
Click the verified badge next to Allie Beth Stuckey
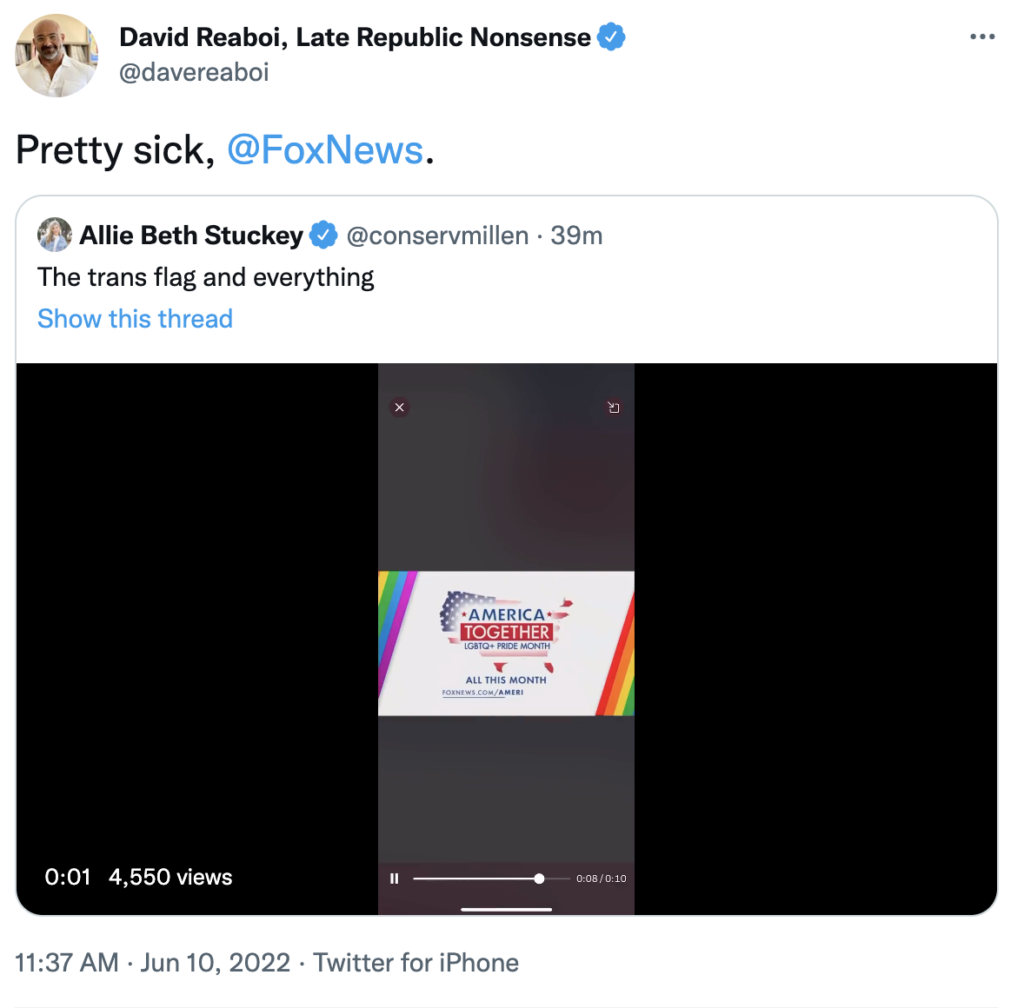[x=322, y=236]
